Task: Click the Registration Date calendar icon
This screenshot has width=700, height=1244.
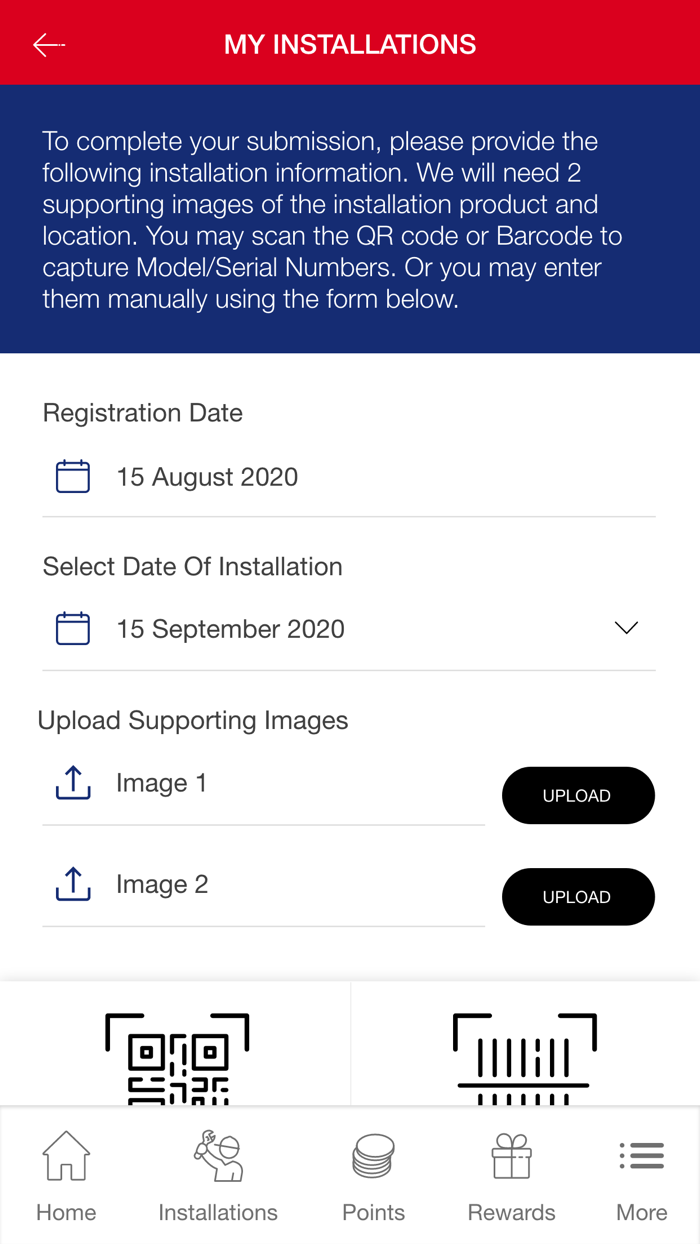Action: tap(72, 477)
